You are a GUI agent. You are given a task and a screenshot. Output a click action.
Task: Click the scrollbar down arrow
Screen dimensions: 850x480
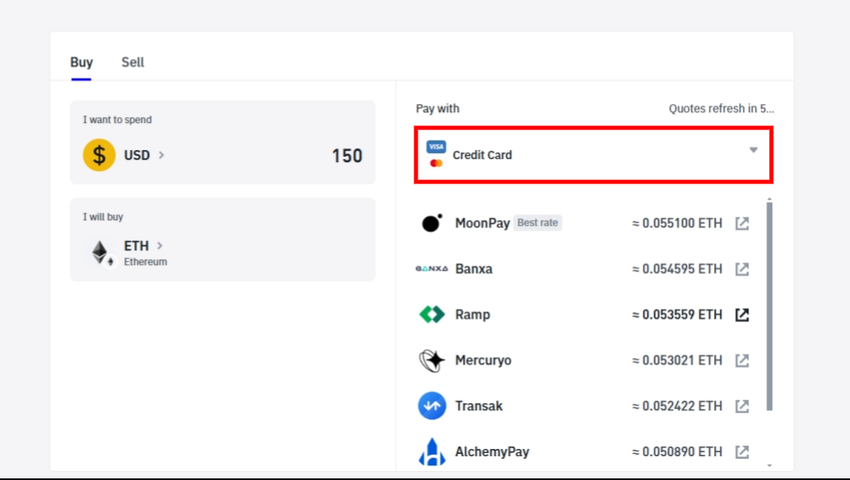(770, 465)
